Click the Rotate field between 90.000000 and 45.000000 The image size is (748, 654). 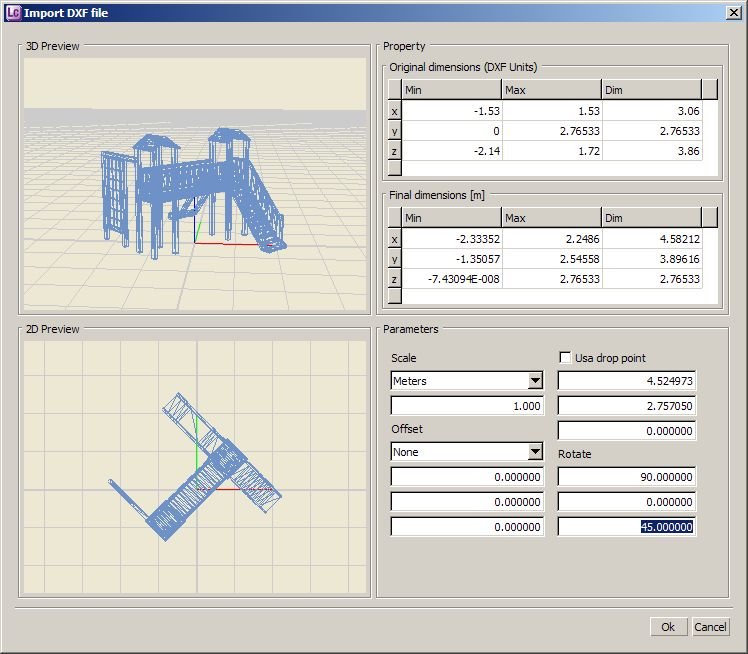coord(627,502)
